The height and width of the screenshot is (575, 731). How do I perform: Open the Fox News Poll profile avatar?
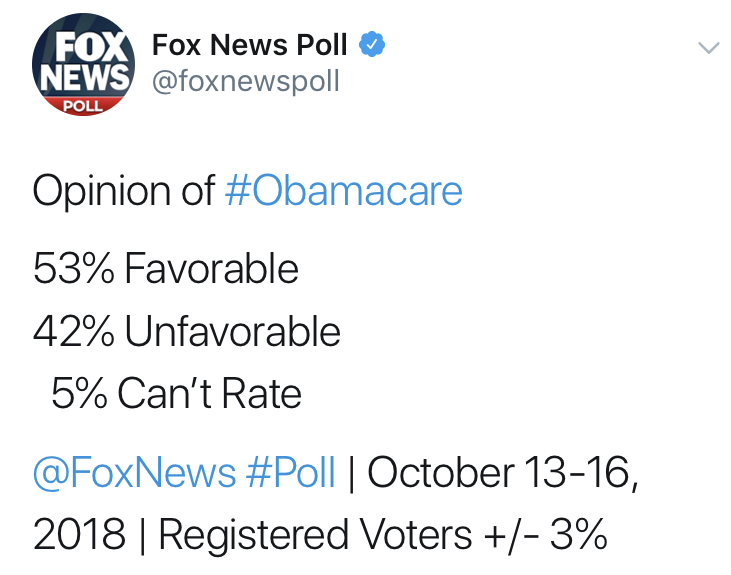pos(83,64)
